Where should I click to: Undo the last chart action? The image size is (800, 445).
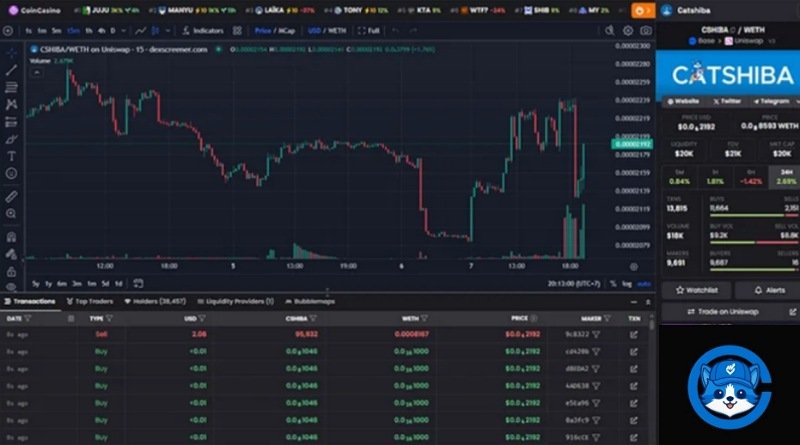[395, 31]
